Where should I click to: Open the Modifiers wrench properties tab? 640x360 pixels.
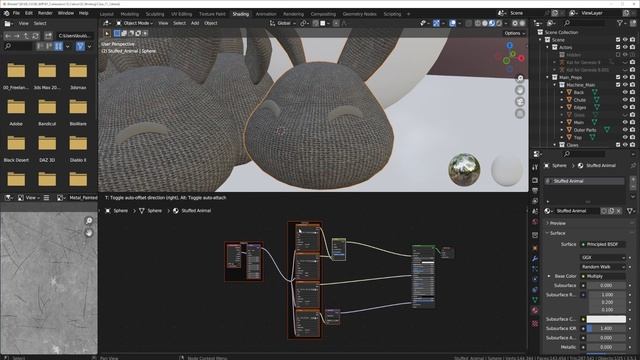click(535, 258)
